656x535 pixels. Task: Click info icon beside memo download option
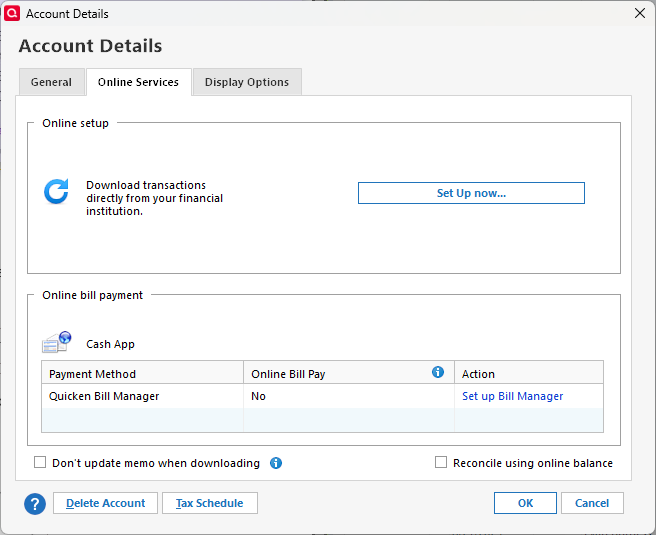276,463
